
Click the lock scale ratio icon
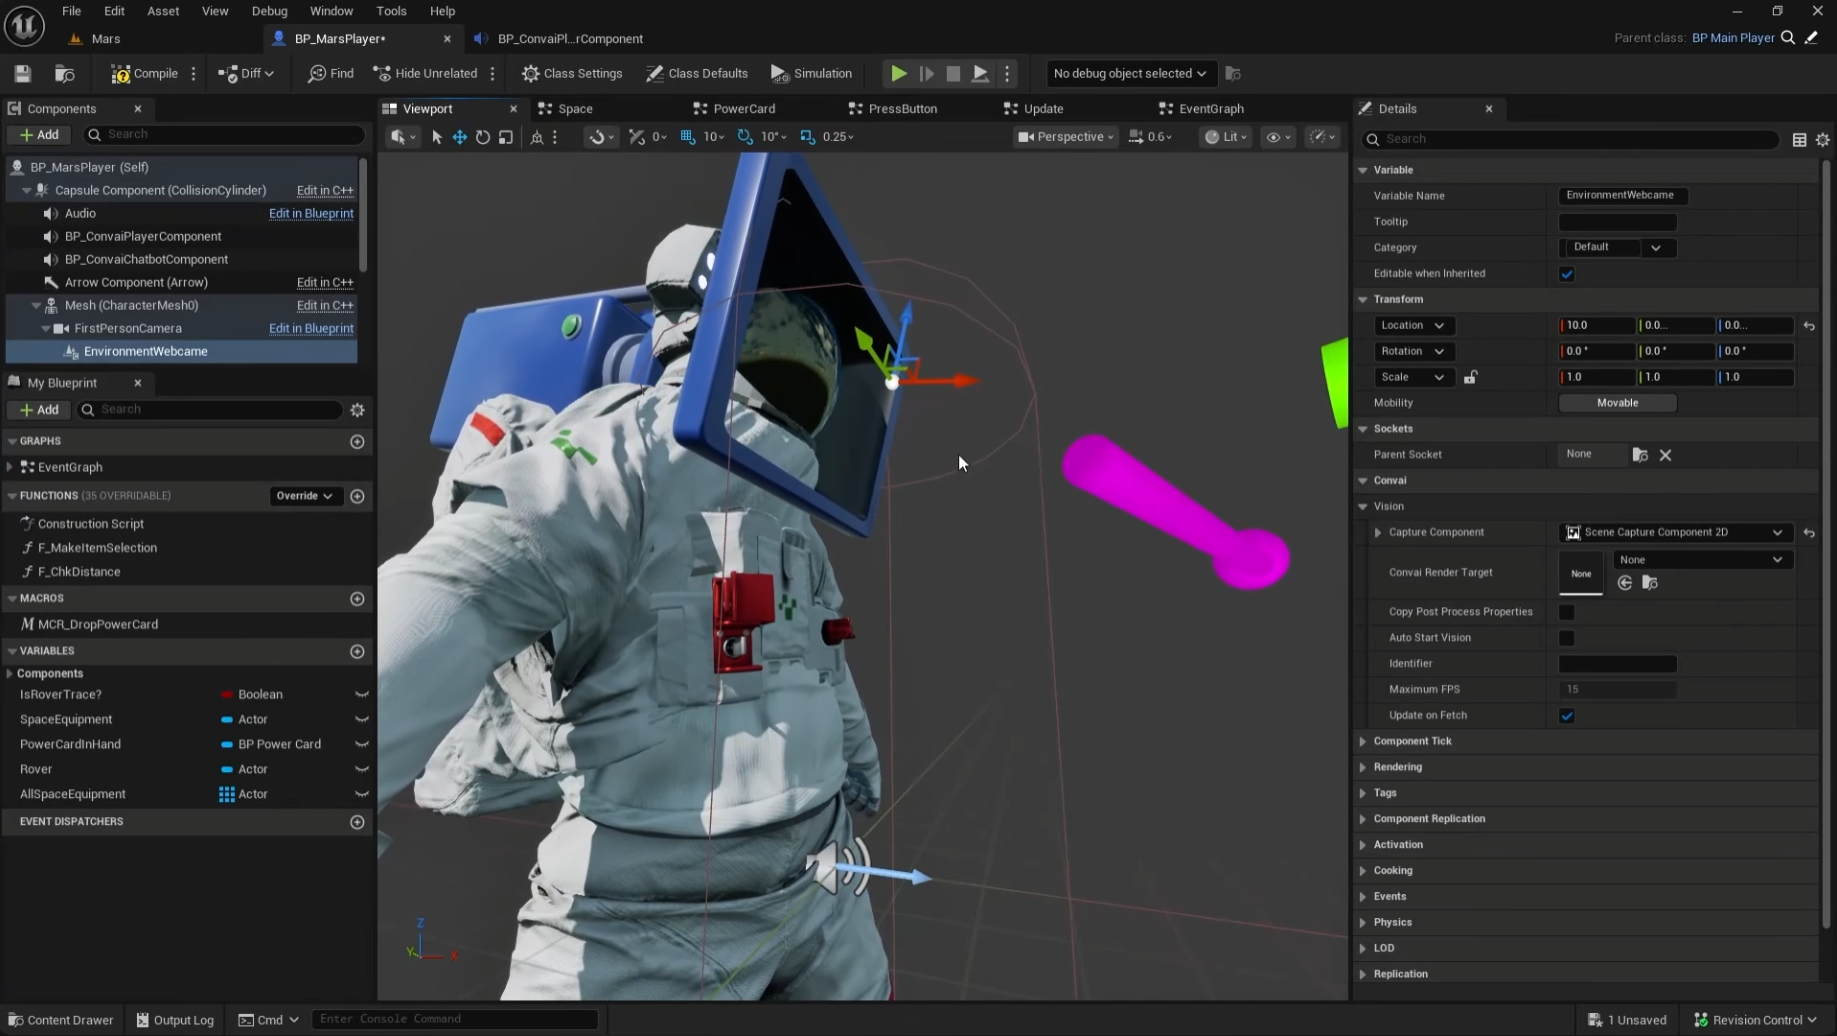[x=1470, y=377]
